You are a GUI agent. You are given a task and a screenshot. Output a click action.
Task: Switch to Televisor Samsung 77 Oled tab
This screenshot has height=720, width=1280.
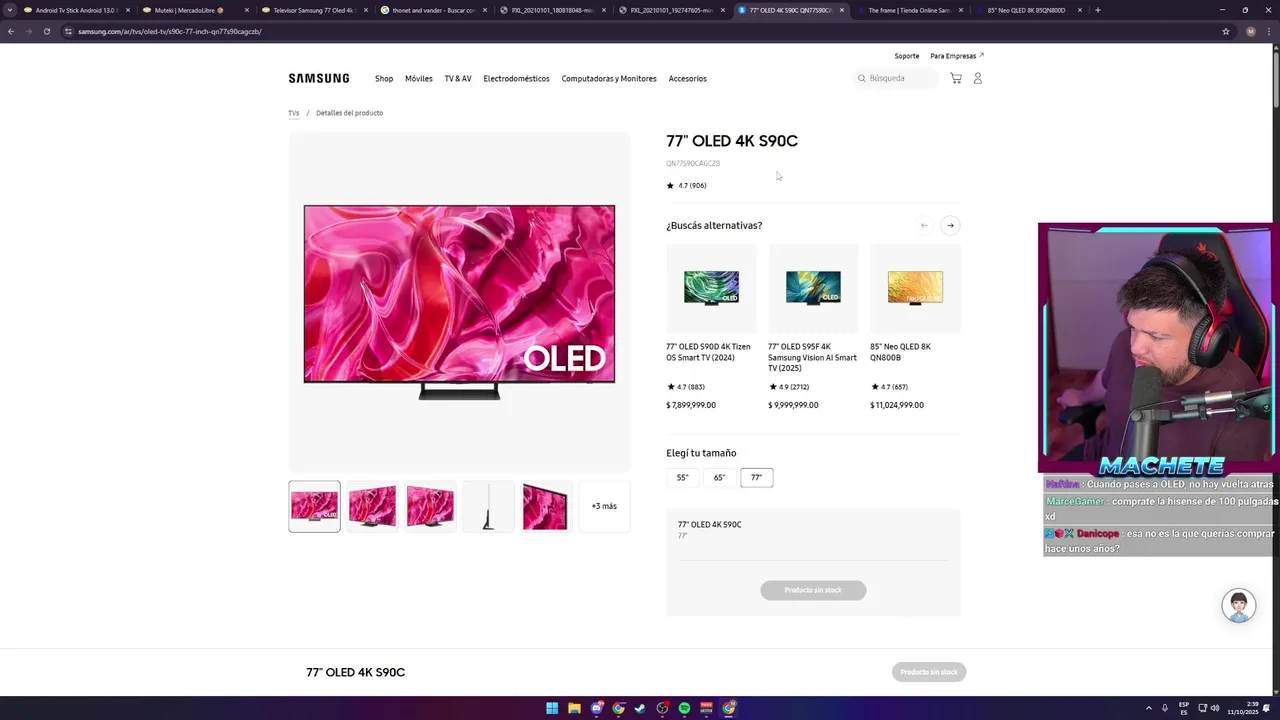click(314, 10)
